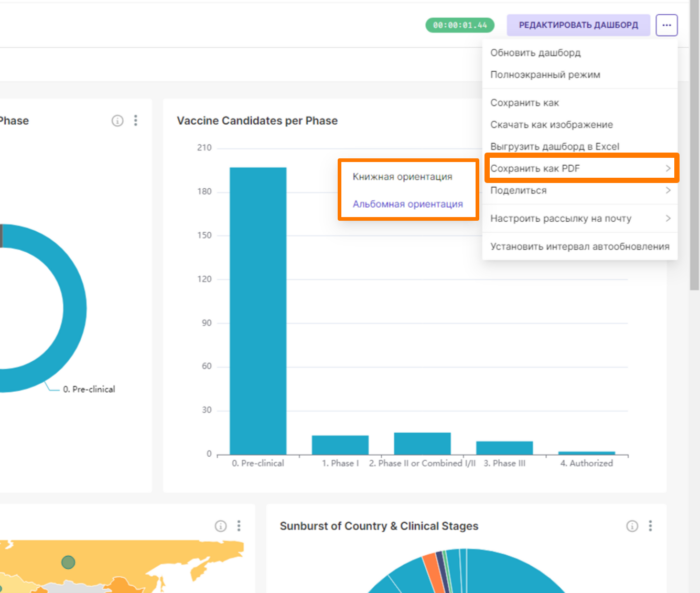Open the three-dot dashboard actions menu
Viewport: 700px width, 593px height.
tap(667, 25)
